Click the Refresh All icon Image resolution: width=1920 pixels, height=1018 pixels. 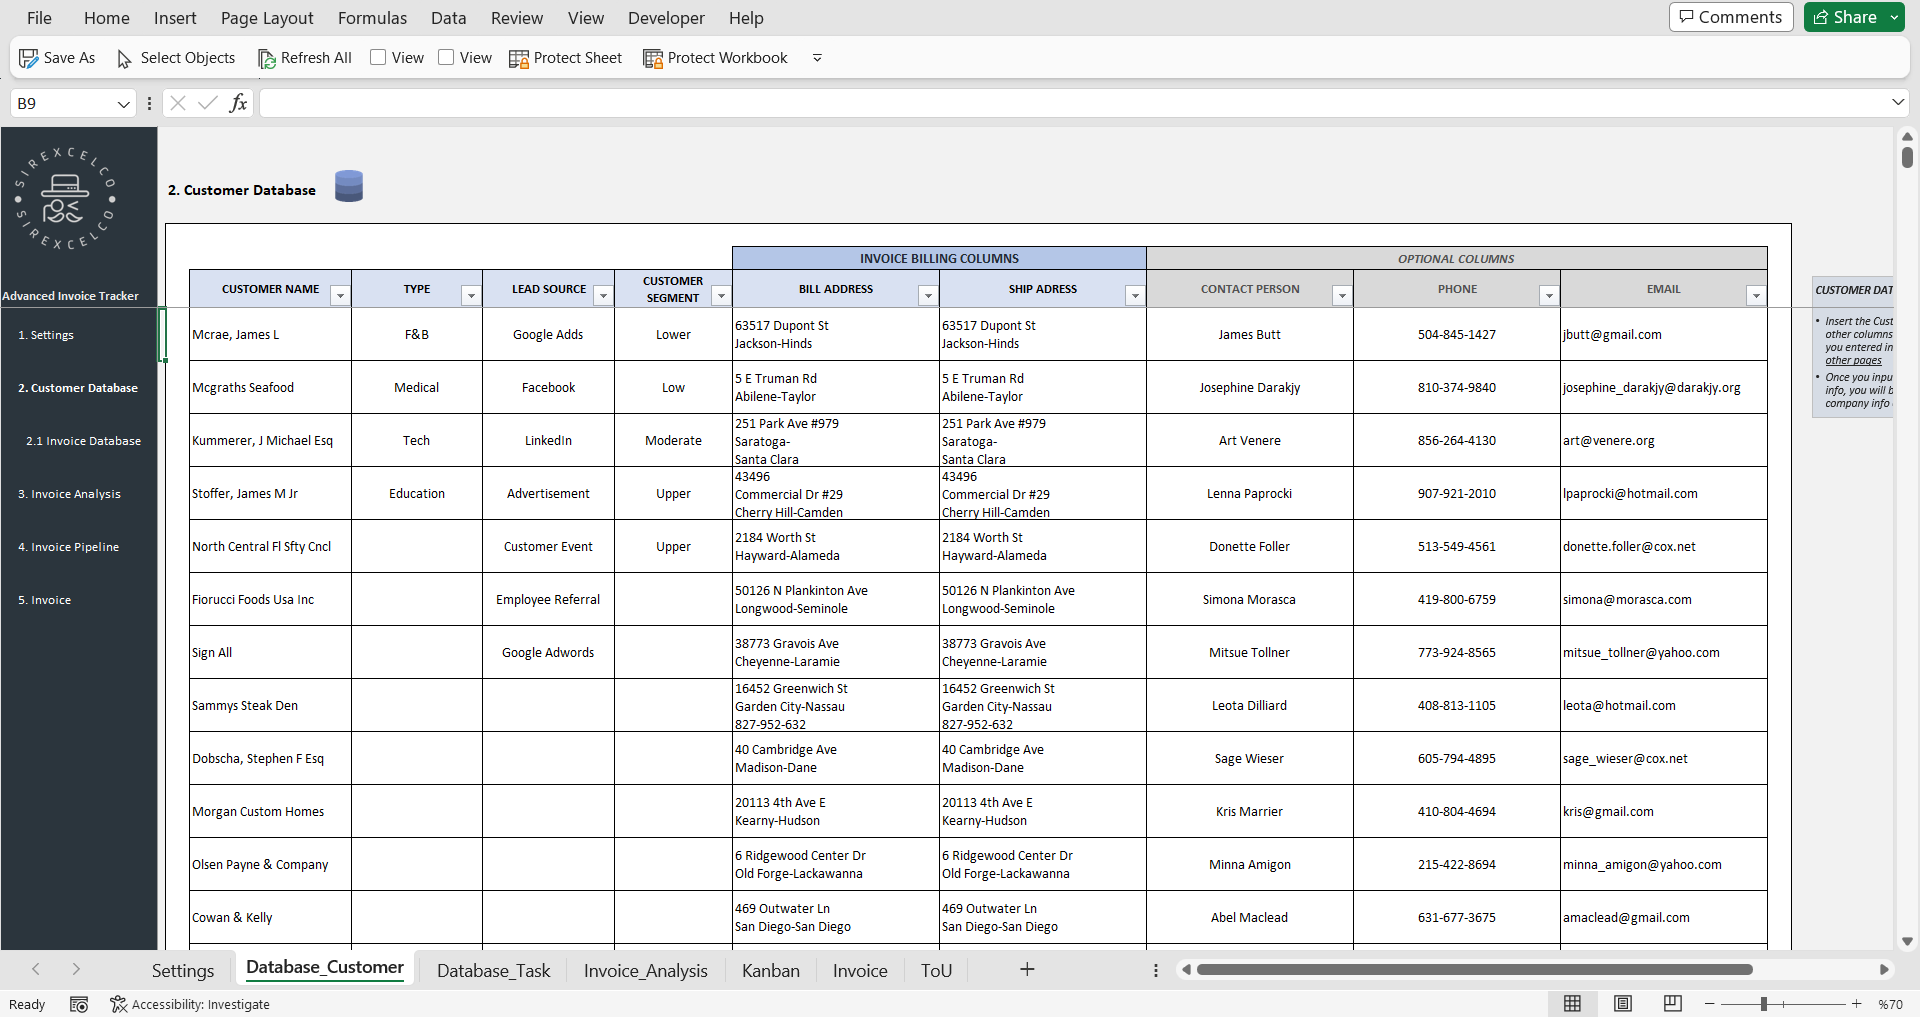click(x=267, y=58)
